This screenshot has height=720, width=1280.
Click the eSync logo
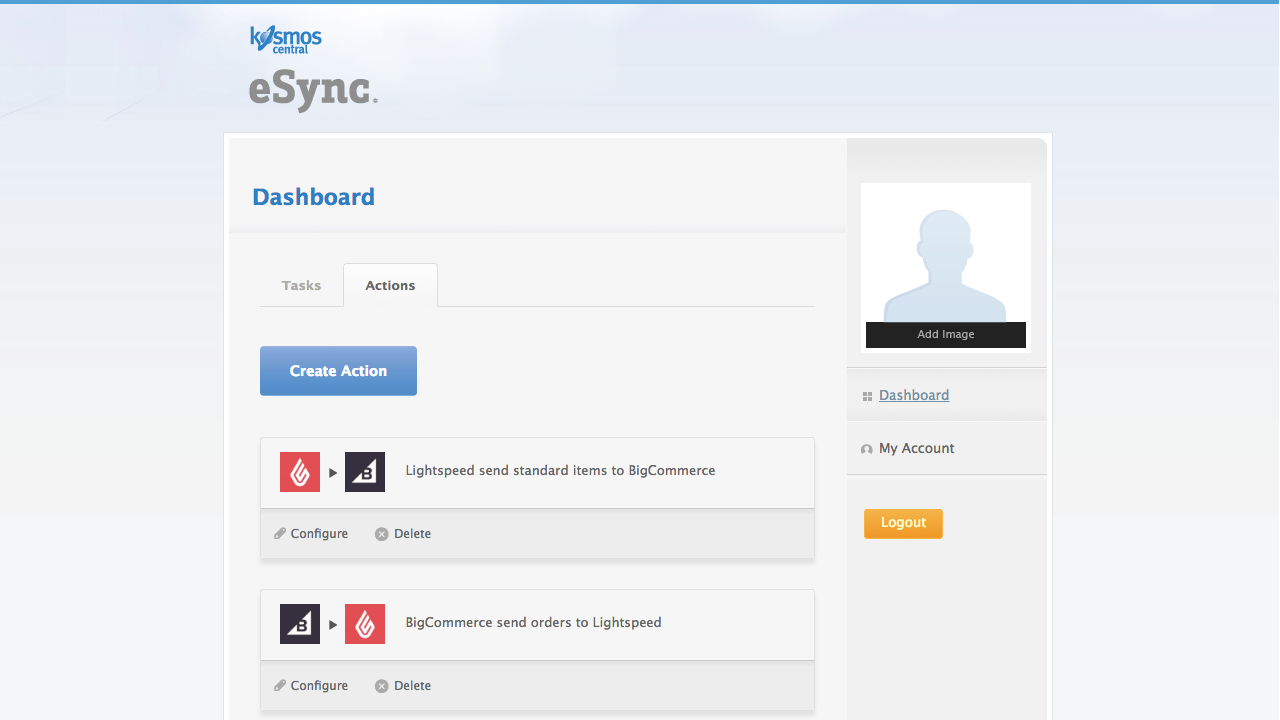[313, 90]
